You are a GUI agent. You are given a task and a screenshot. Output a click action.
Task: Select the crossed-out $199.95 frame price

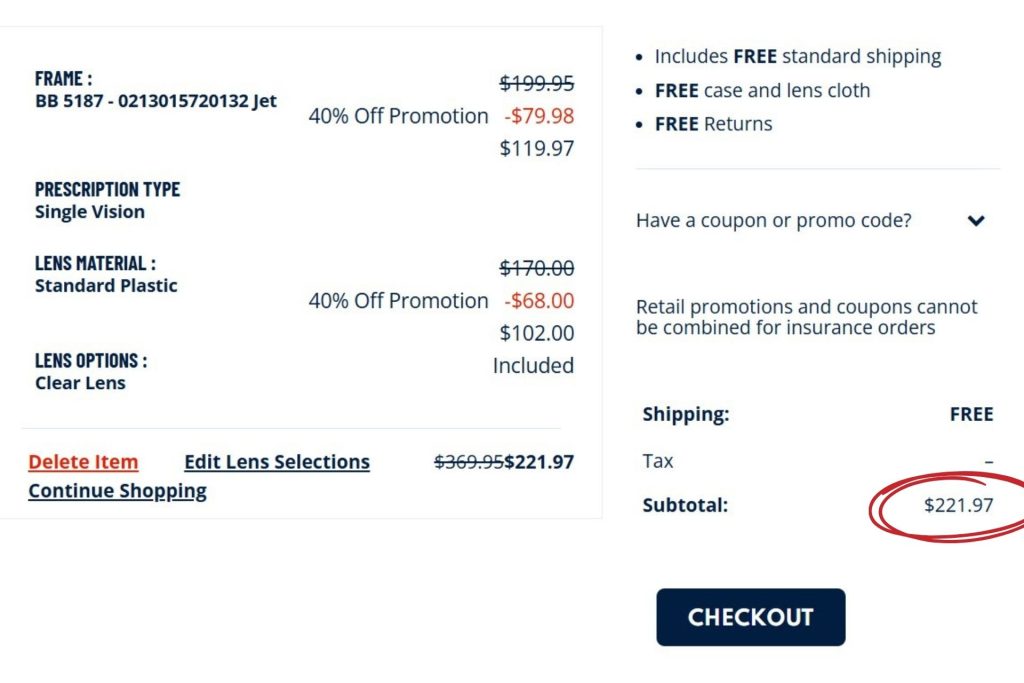537,84
